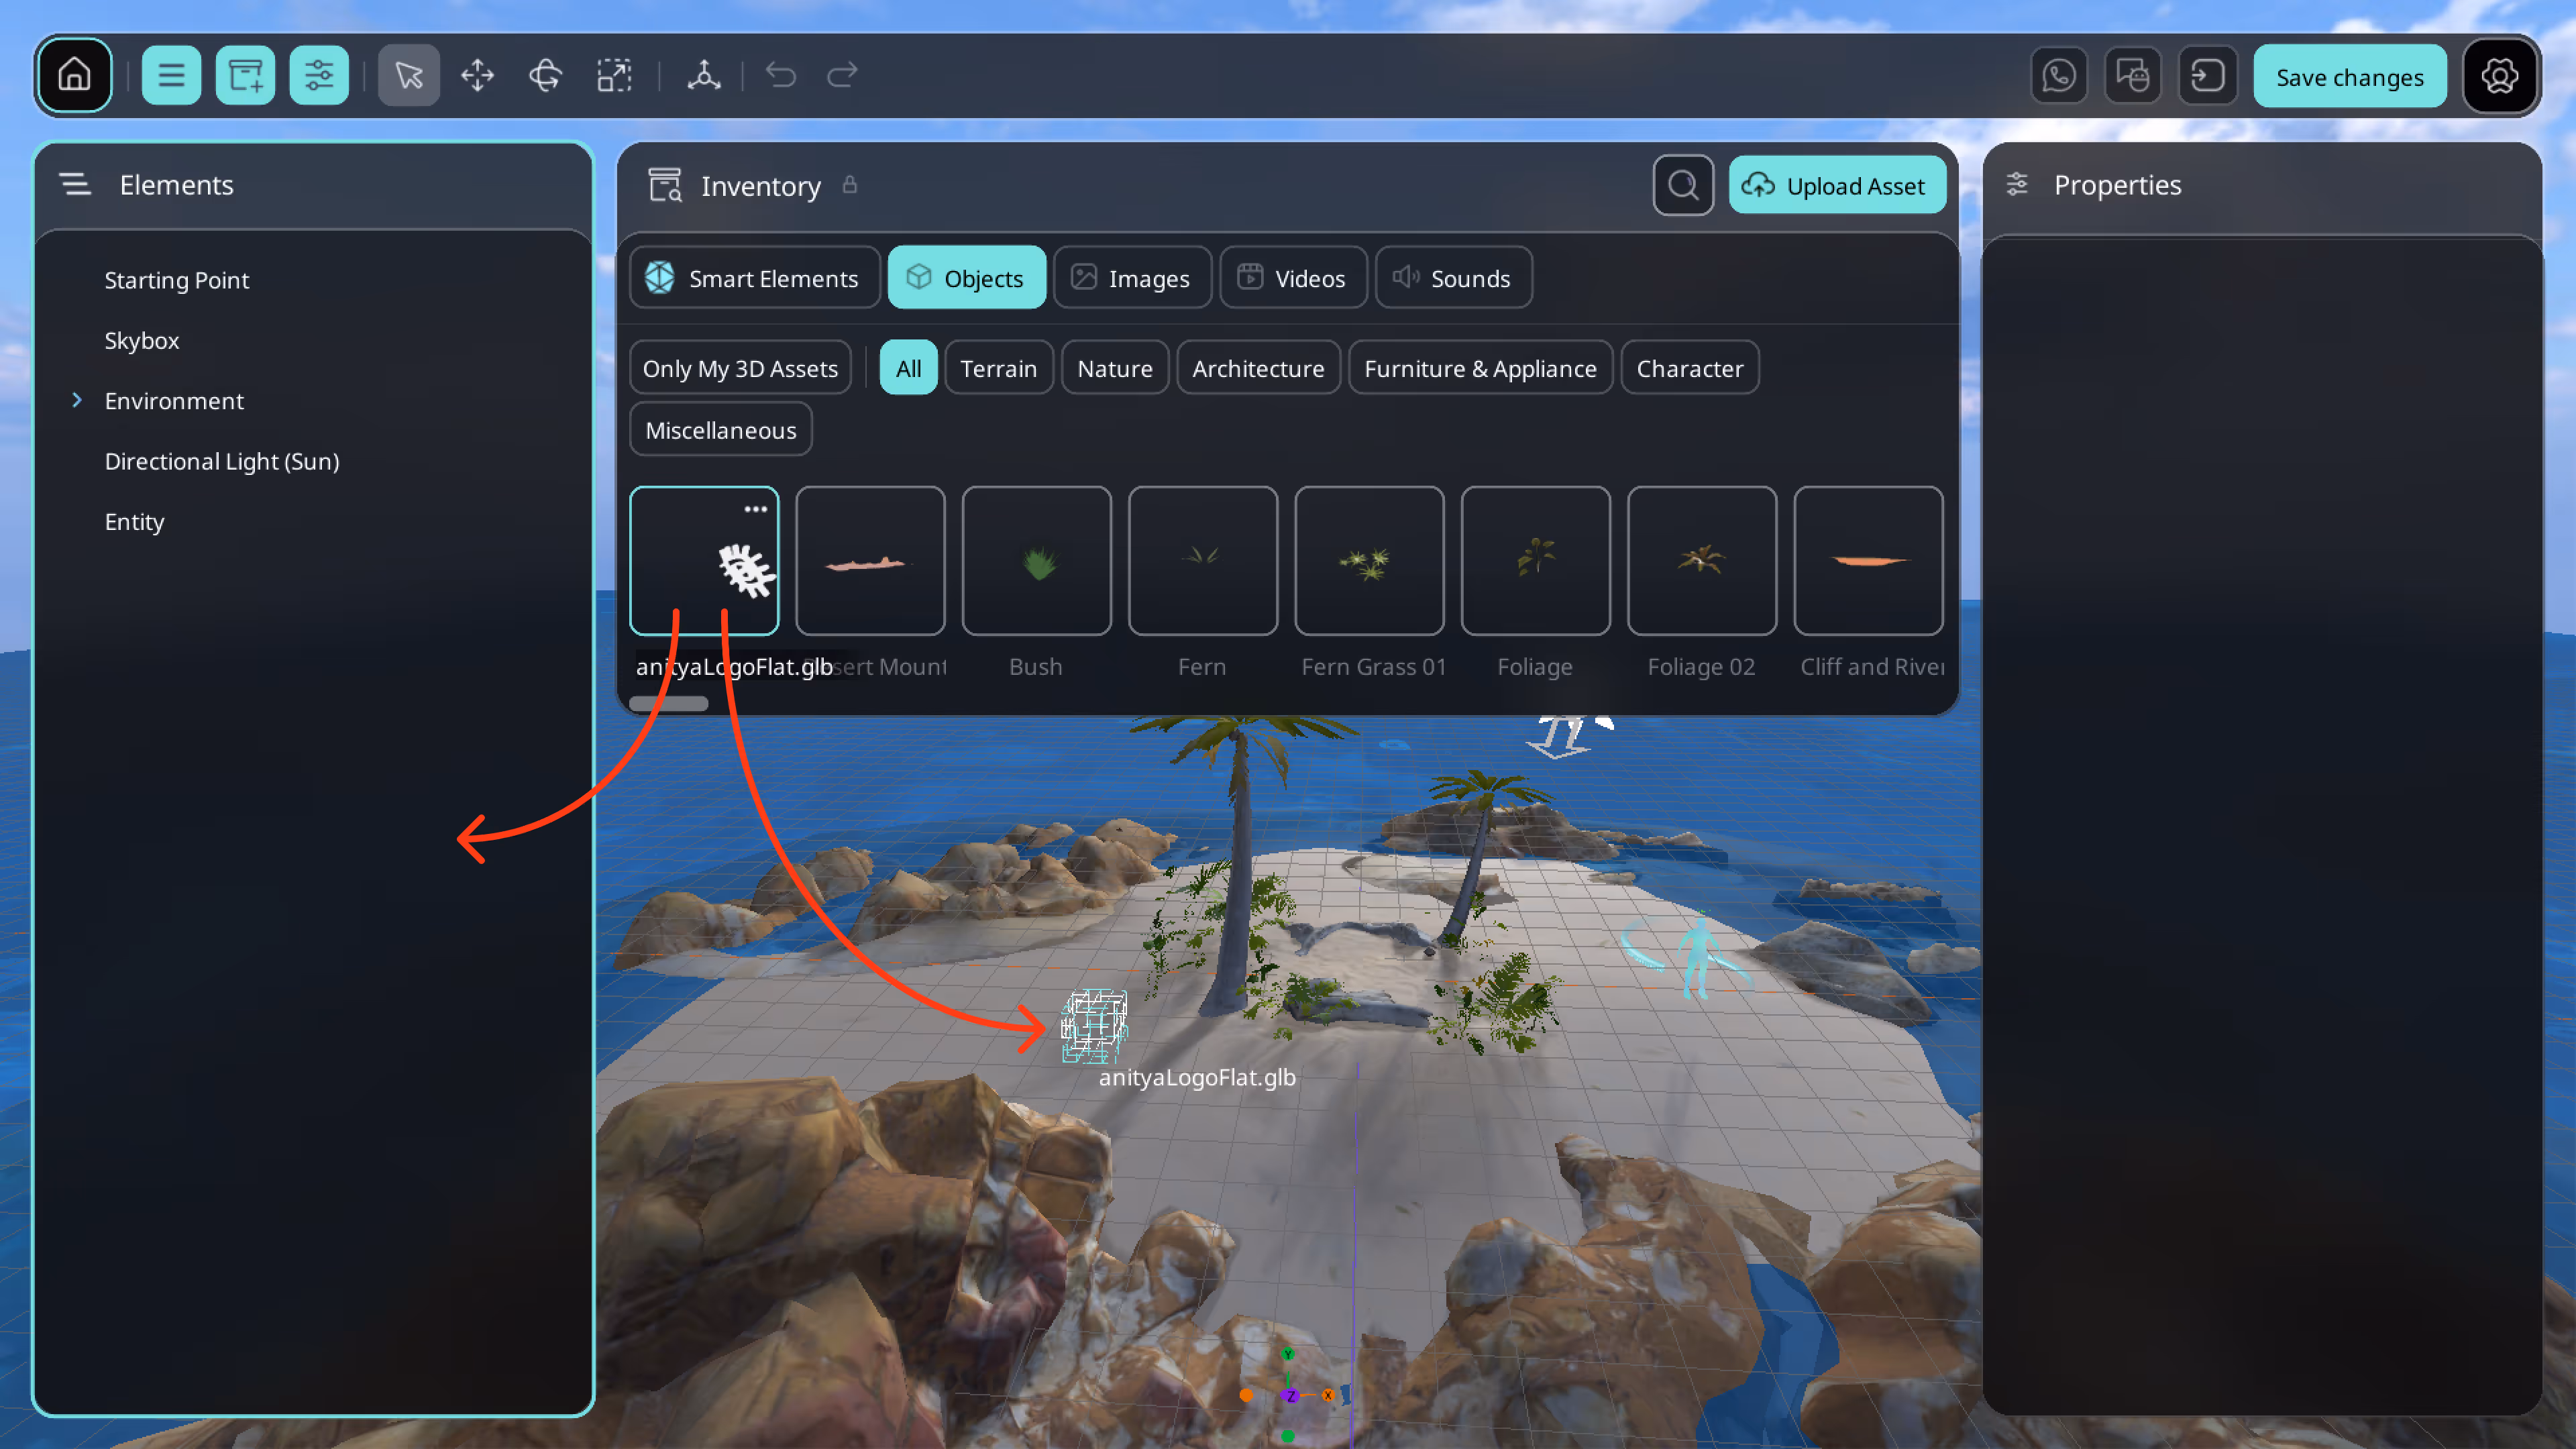Click Save changes button
2576x1449 pixels.
[x=2350, y=77]
